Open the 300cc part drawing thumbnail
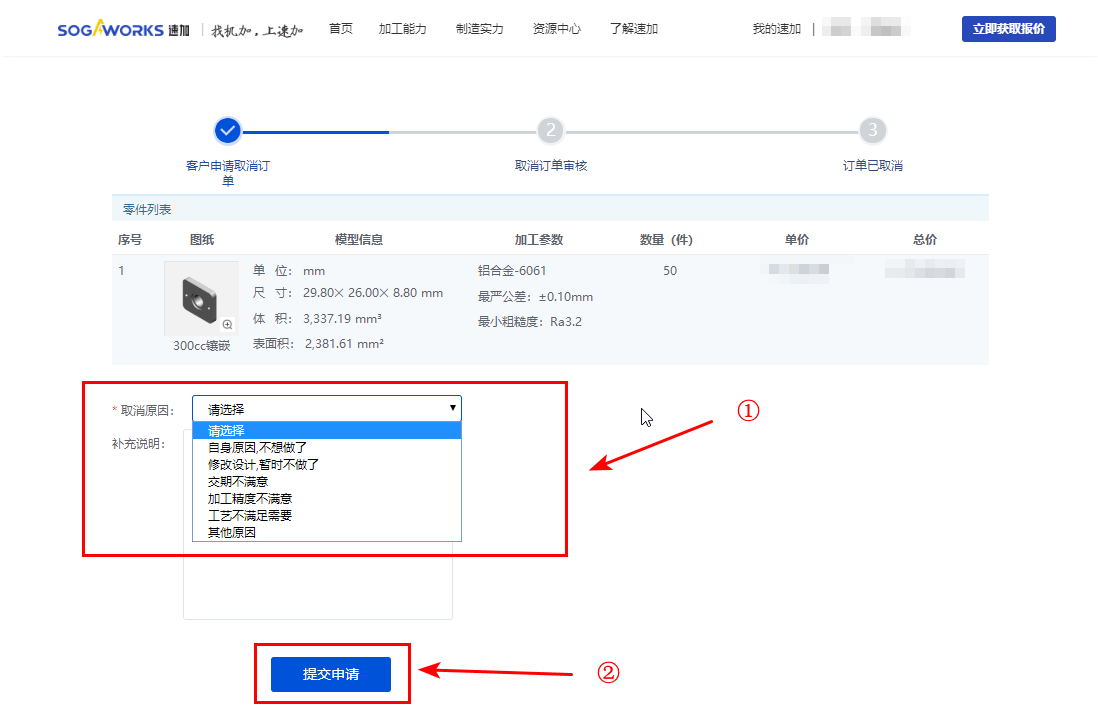1098x716 pixels. (x=201, y=298)
